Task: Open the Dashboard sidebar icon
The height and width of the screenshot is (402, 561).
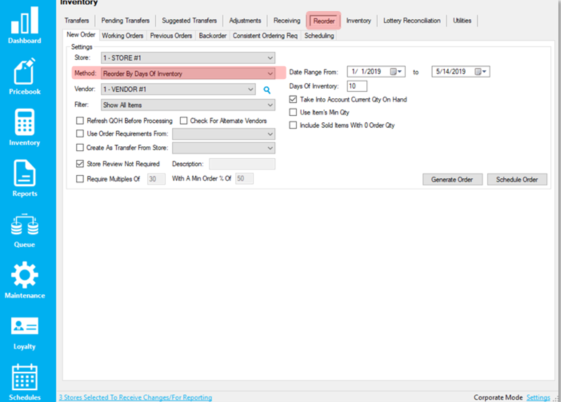Action: pyautogui.click(x=24, y=25)
